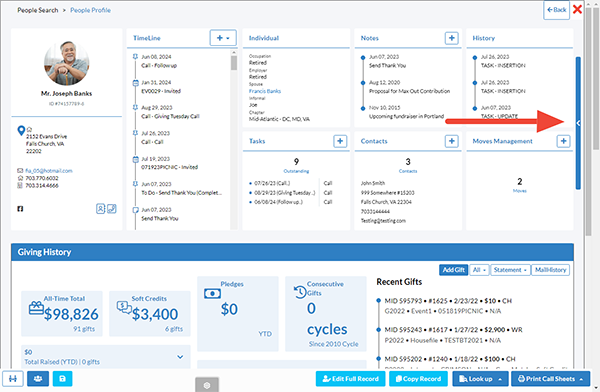The width and height of the screenshot is (600, 392).
Task: Click the TimeLine panel scrollbar
Action: tap(234, 141)
